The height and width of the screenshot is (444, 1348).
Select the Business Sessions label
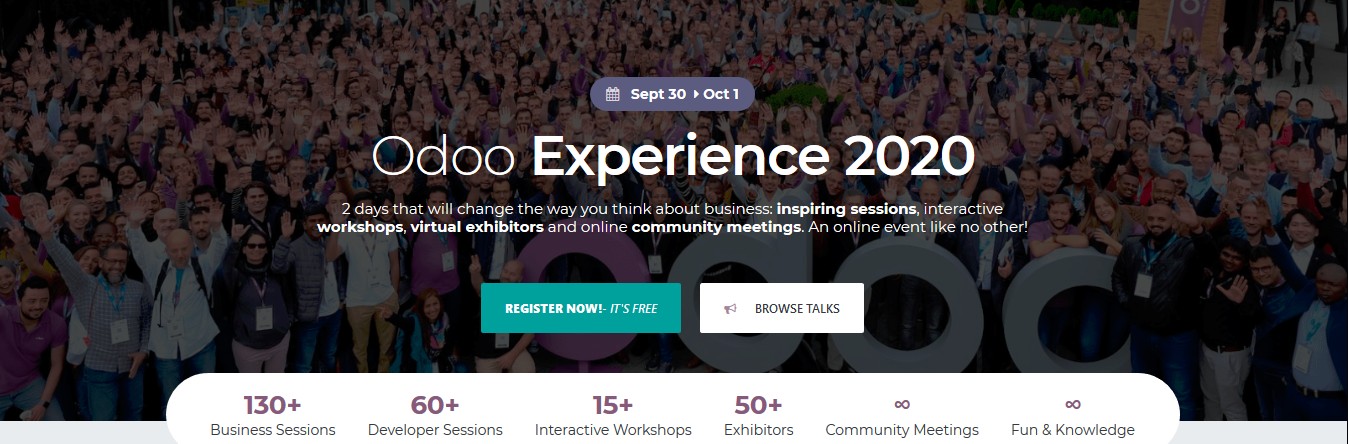click(273, 430)
